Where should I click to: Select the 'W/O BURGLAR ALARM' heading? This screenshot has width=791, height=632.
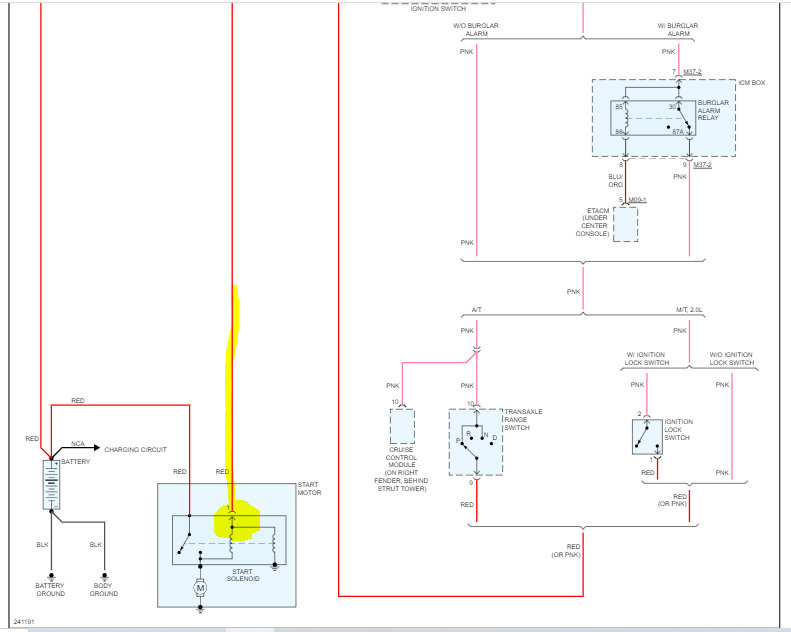point(476,29)
